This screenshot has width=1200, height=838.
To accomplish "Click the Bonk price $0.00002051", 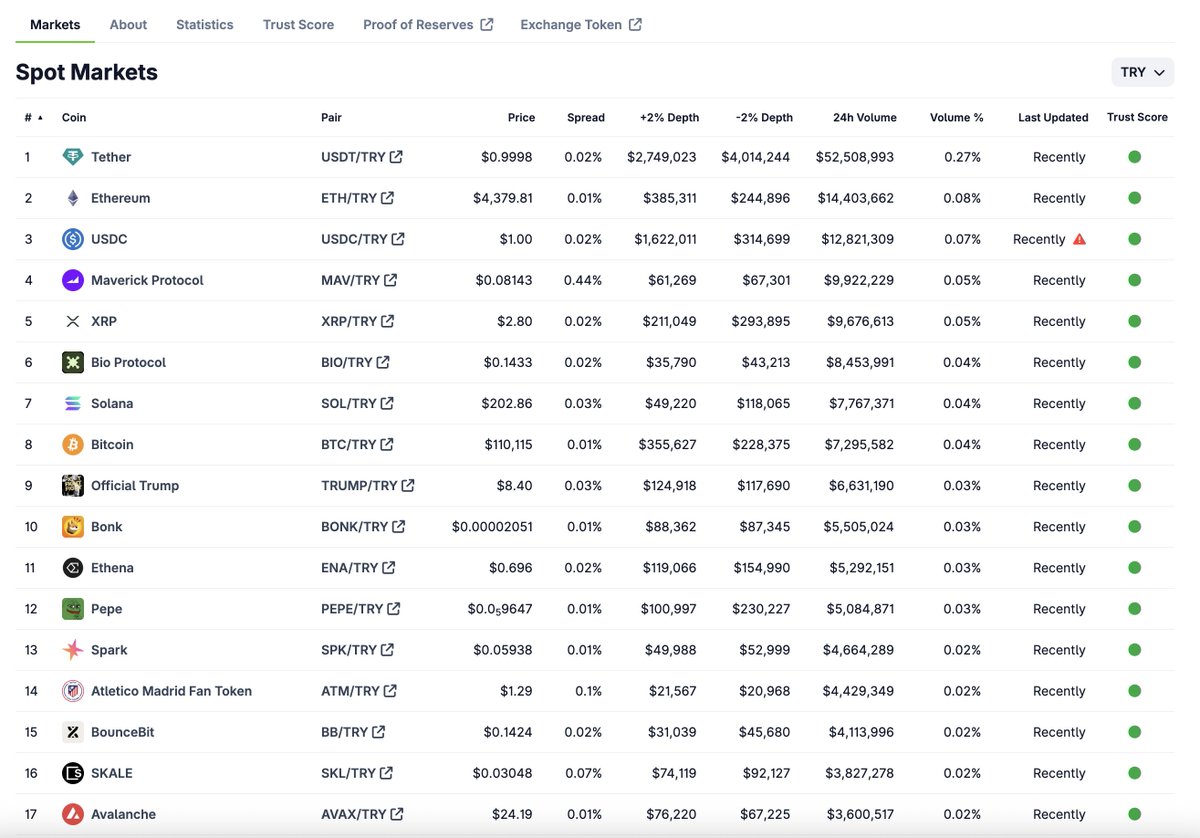I will point(492,526).
